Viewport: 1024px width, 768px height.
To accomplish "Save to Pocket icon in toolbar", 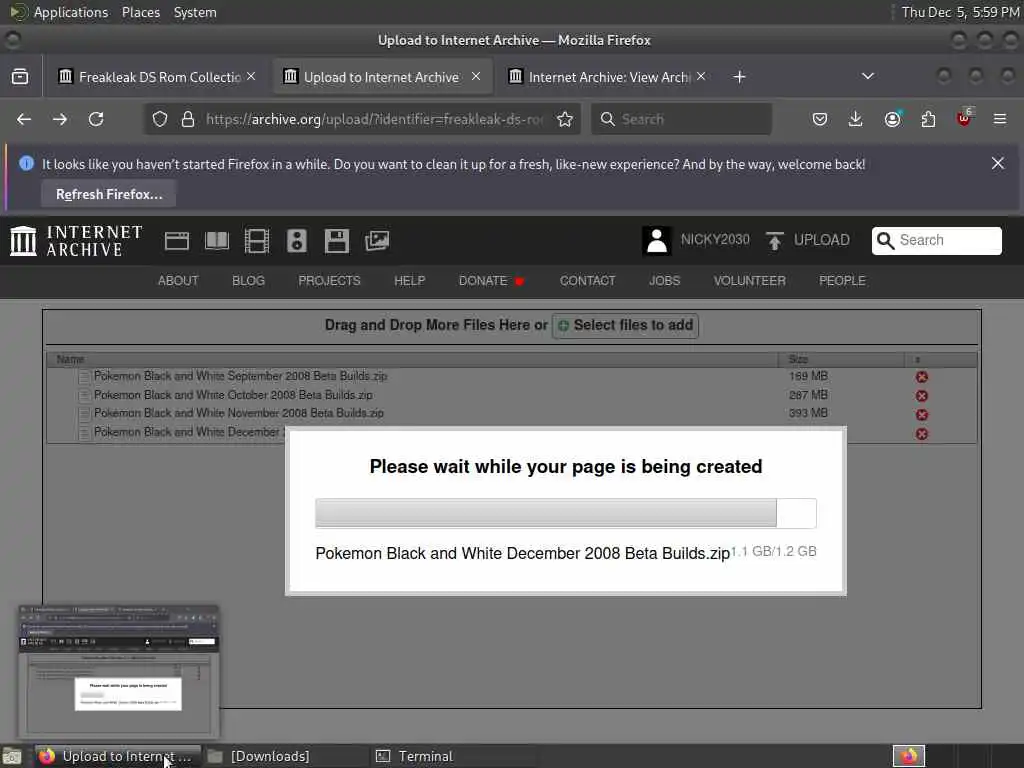I will pos(820,119).
